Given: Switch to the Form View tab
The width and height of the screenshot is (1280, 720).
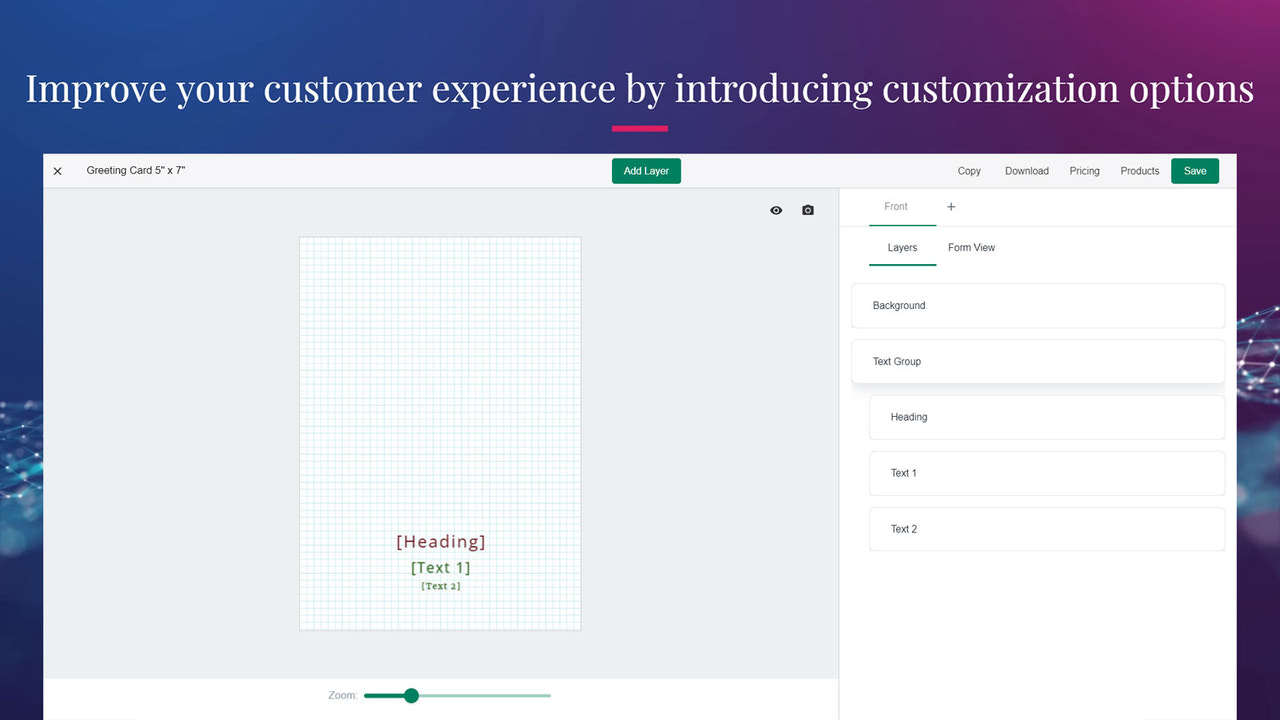Looking at the screenshot, I should pos(971,247).
